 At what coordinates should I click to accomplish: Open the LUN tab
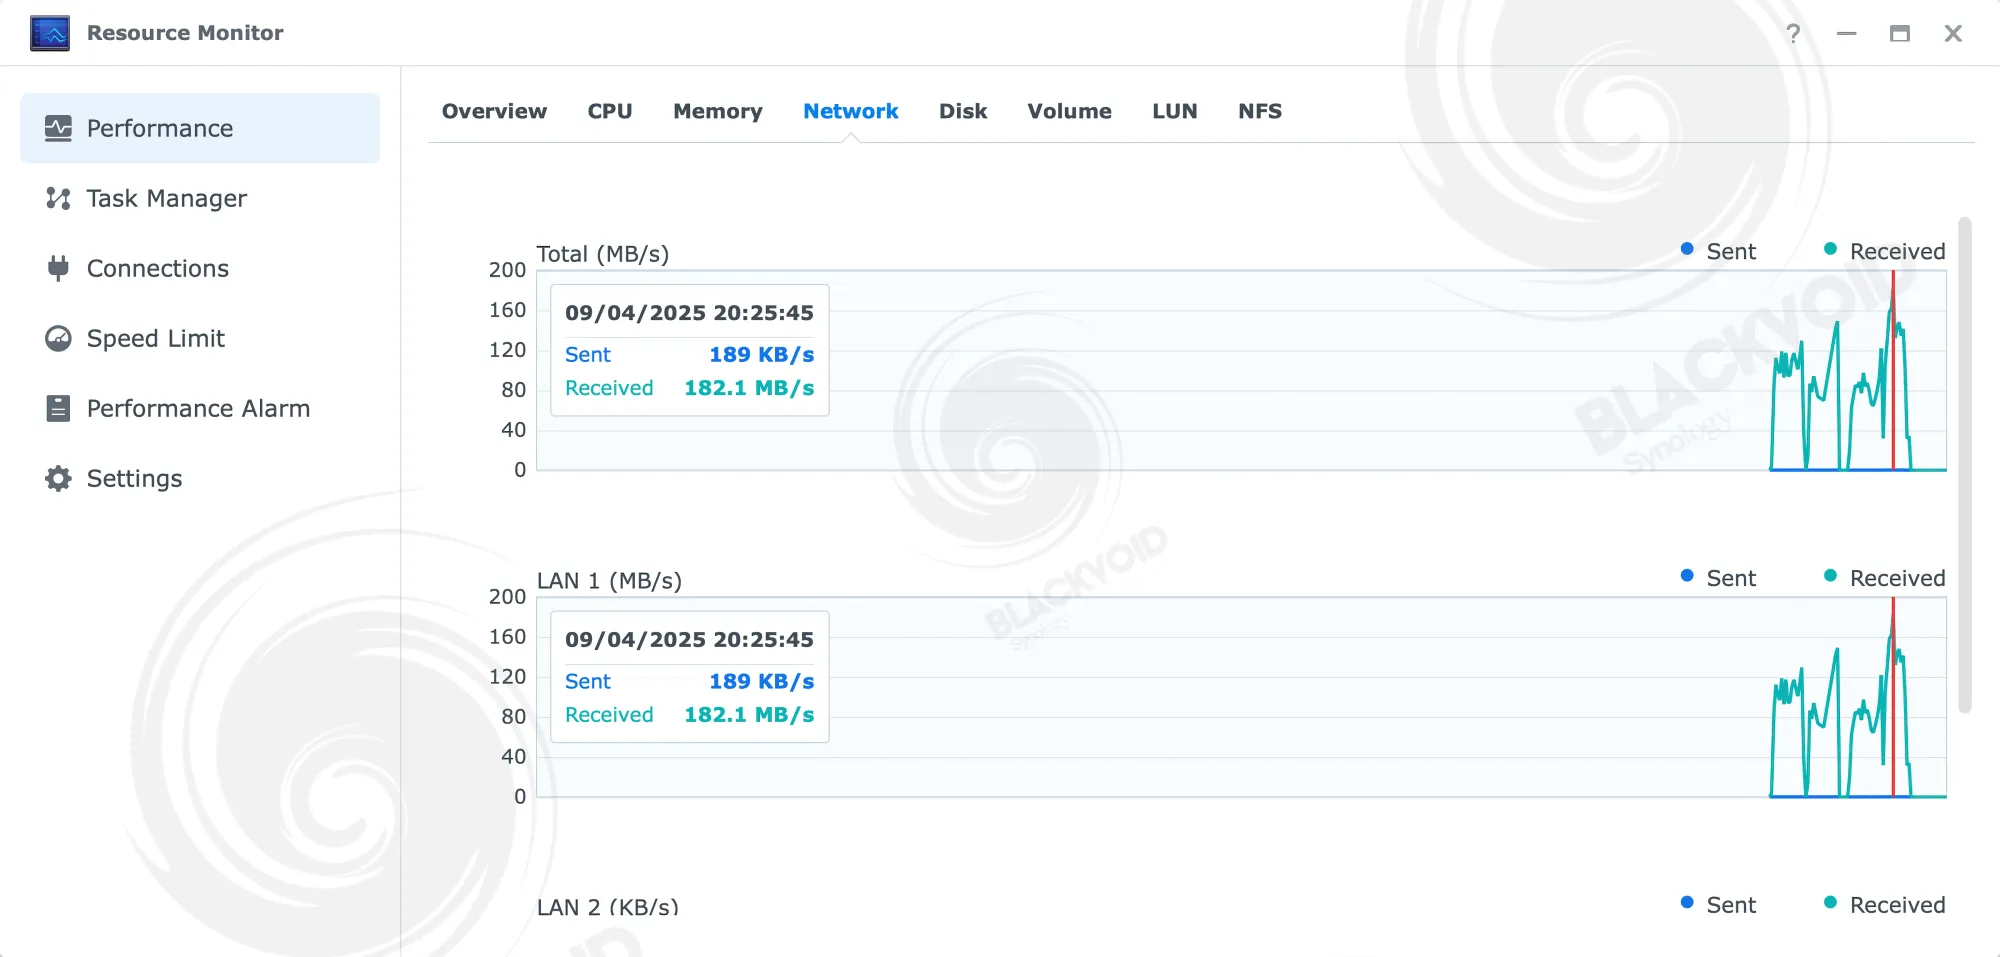tap(1174, 111)
